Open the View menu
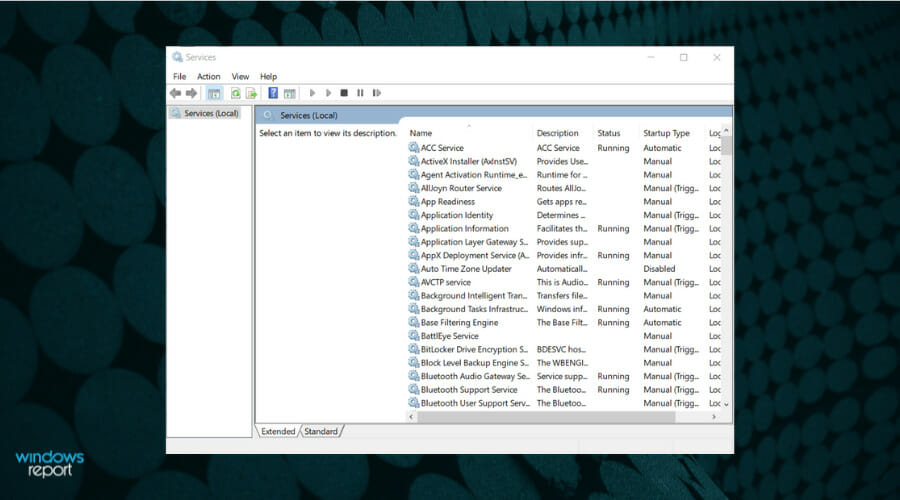 click(240, 76)
